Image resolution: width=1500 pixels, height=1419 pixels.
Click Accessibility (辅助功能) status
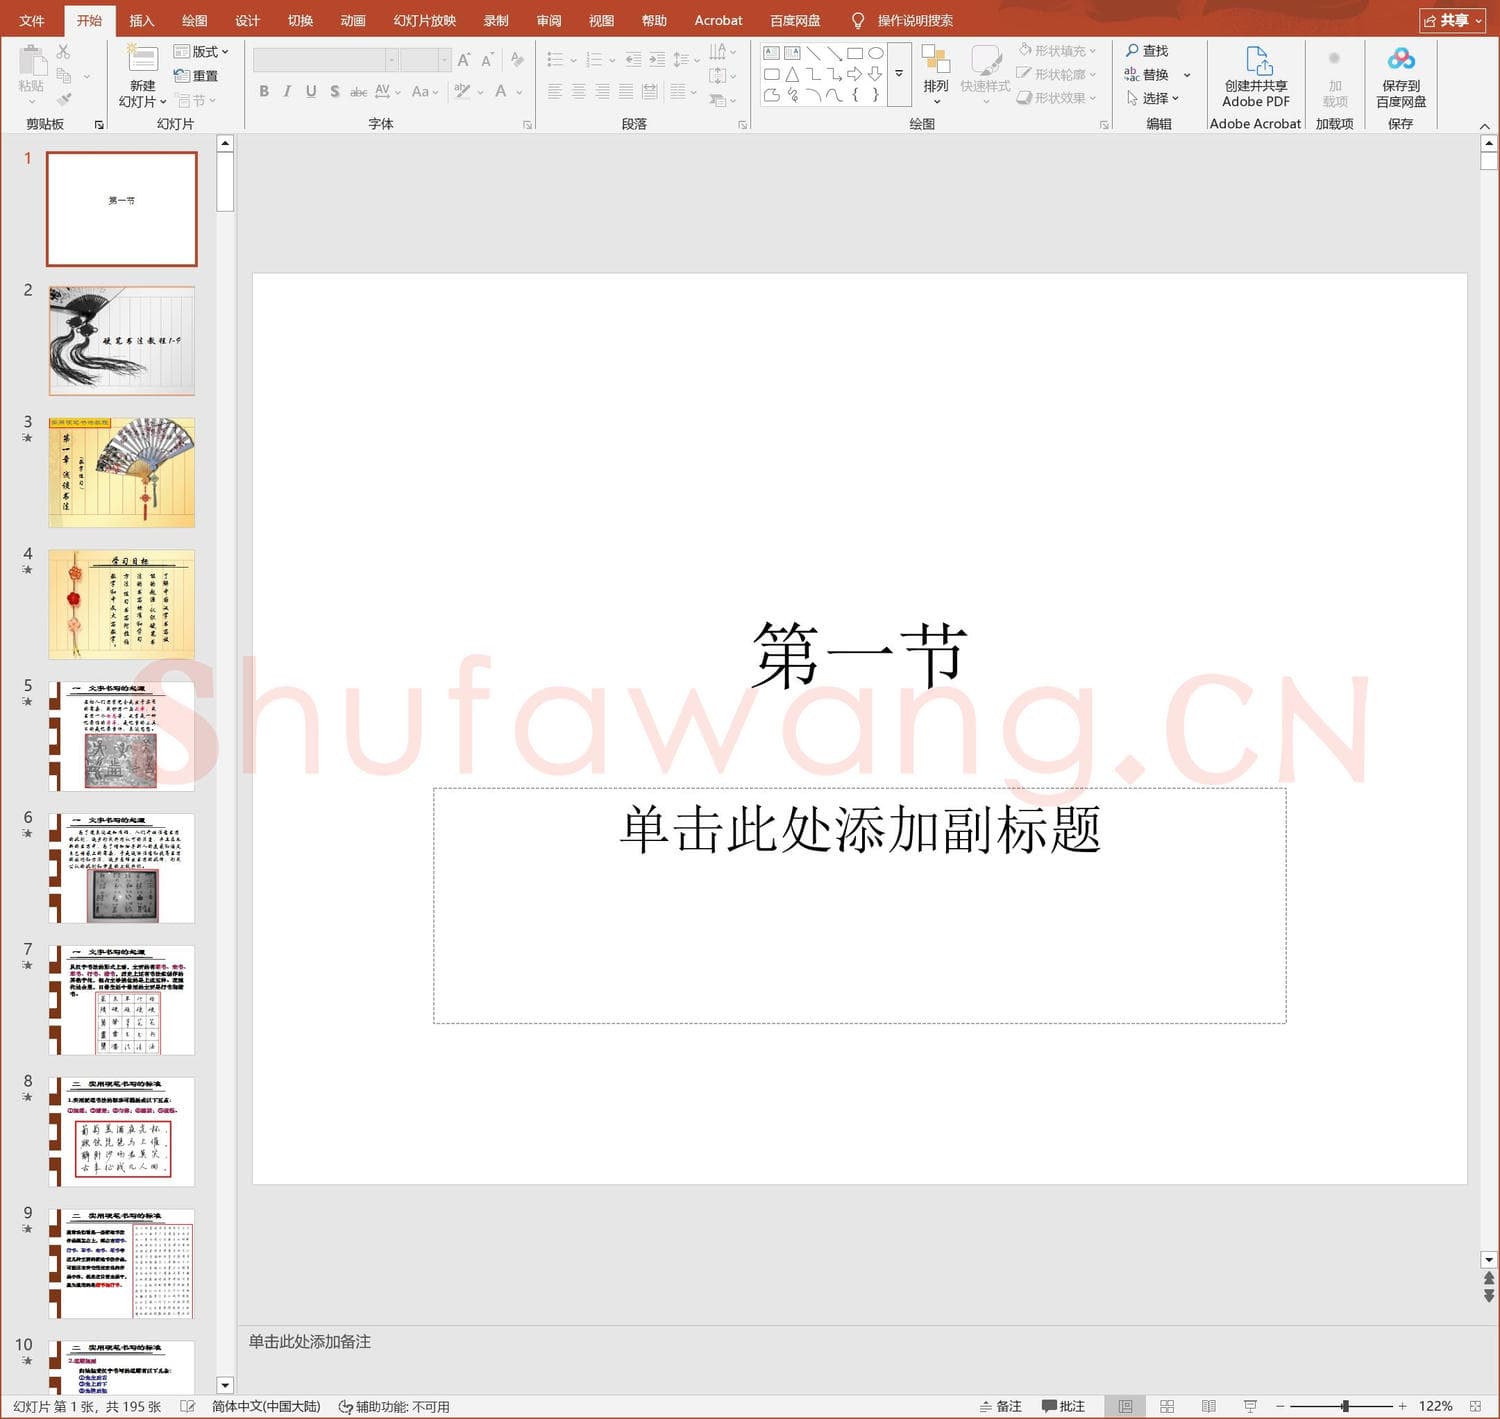click(x=394, y=1406)
